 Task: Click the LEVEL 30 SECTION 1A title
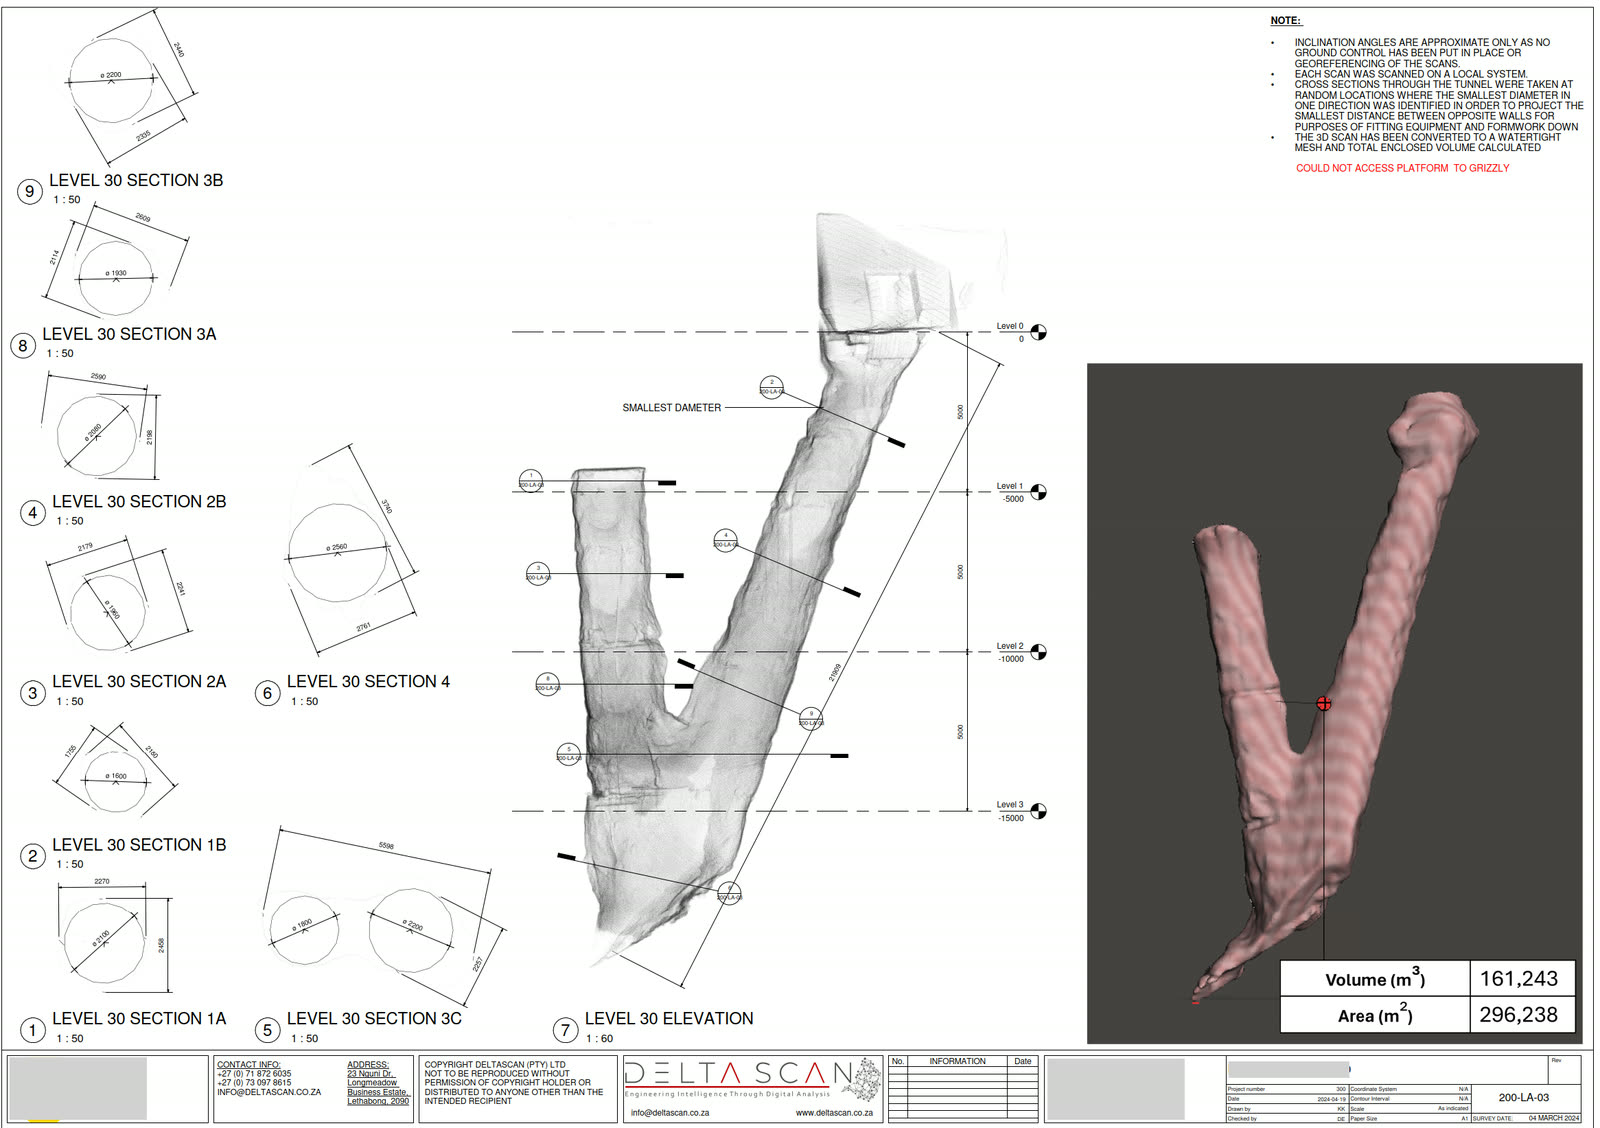139,1019
